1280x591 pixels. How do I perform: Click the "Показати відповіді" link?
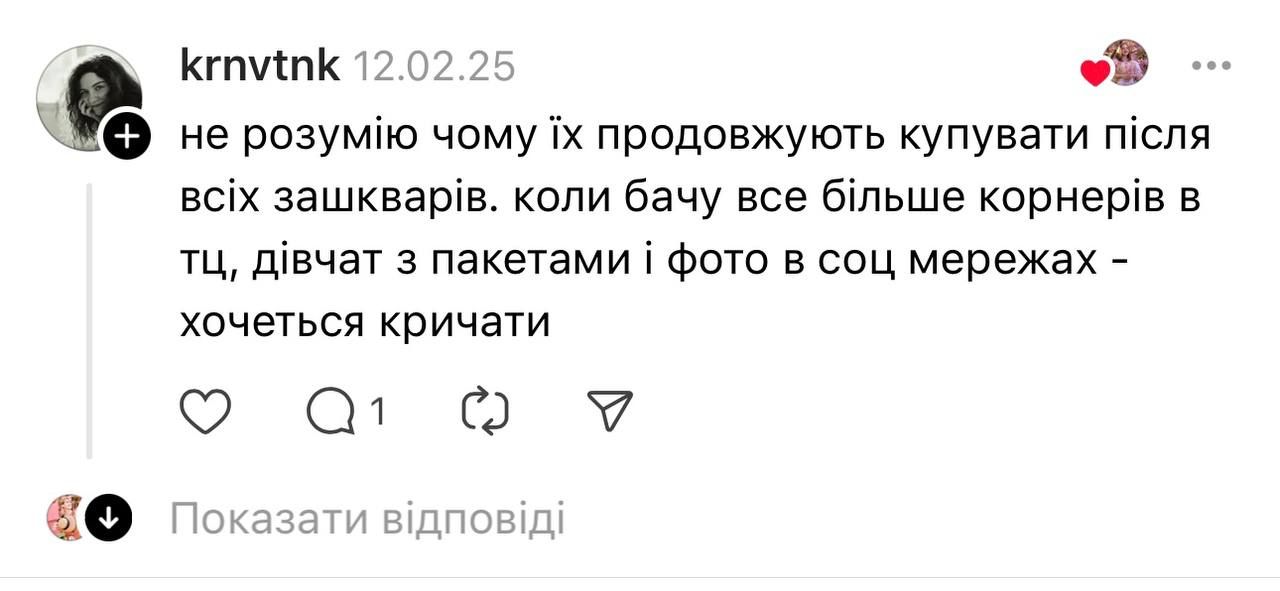click(x=367, y=519)
